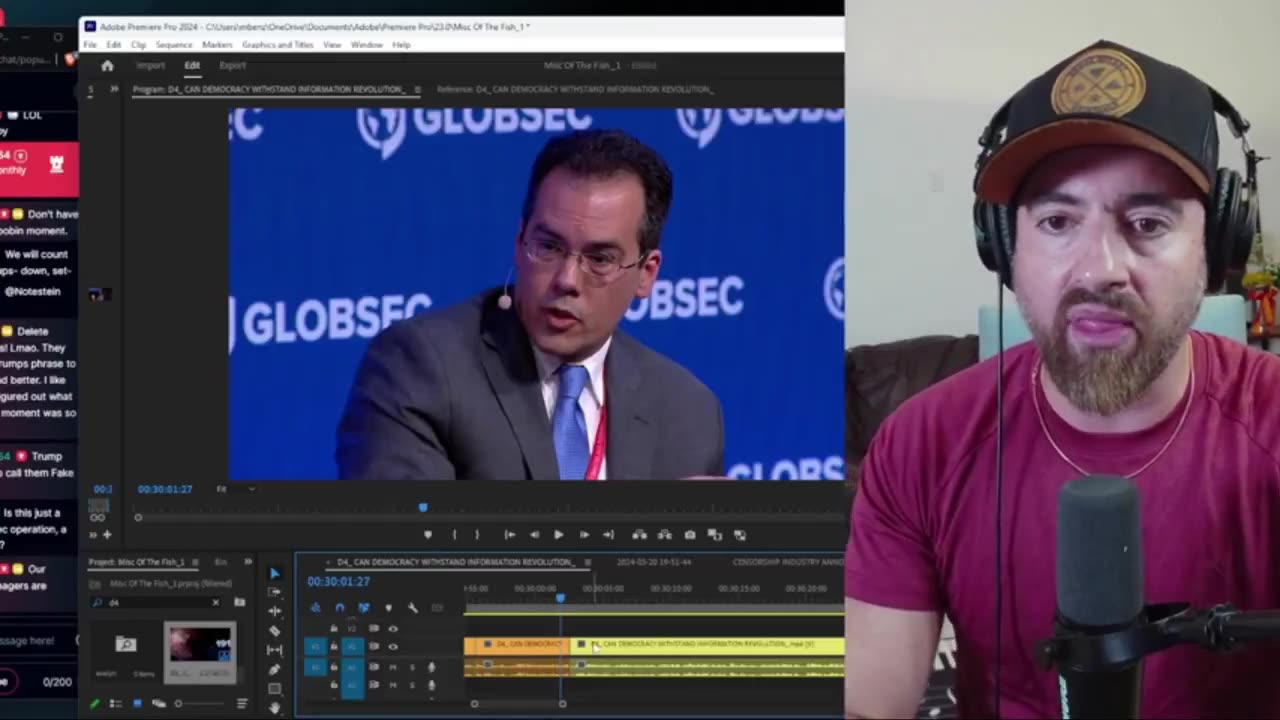Click the timeline zoom scrollbar at the bottom
This screenshot has width=1280, height=720.
click(518, 704)
